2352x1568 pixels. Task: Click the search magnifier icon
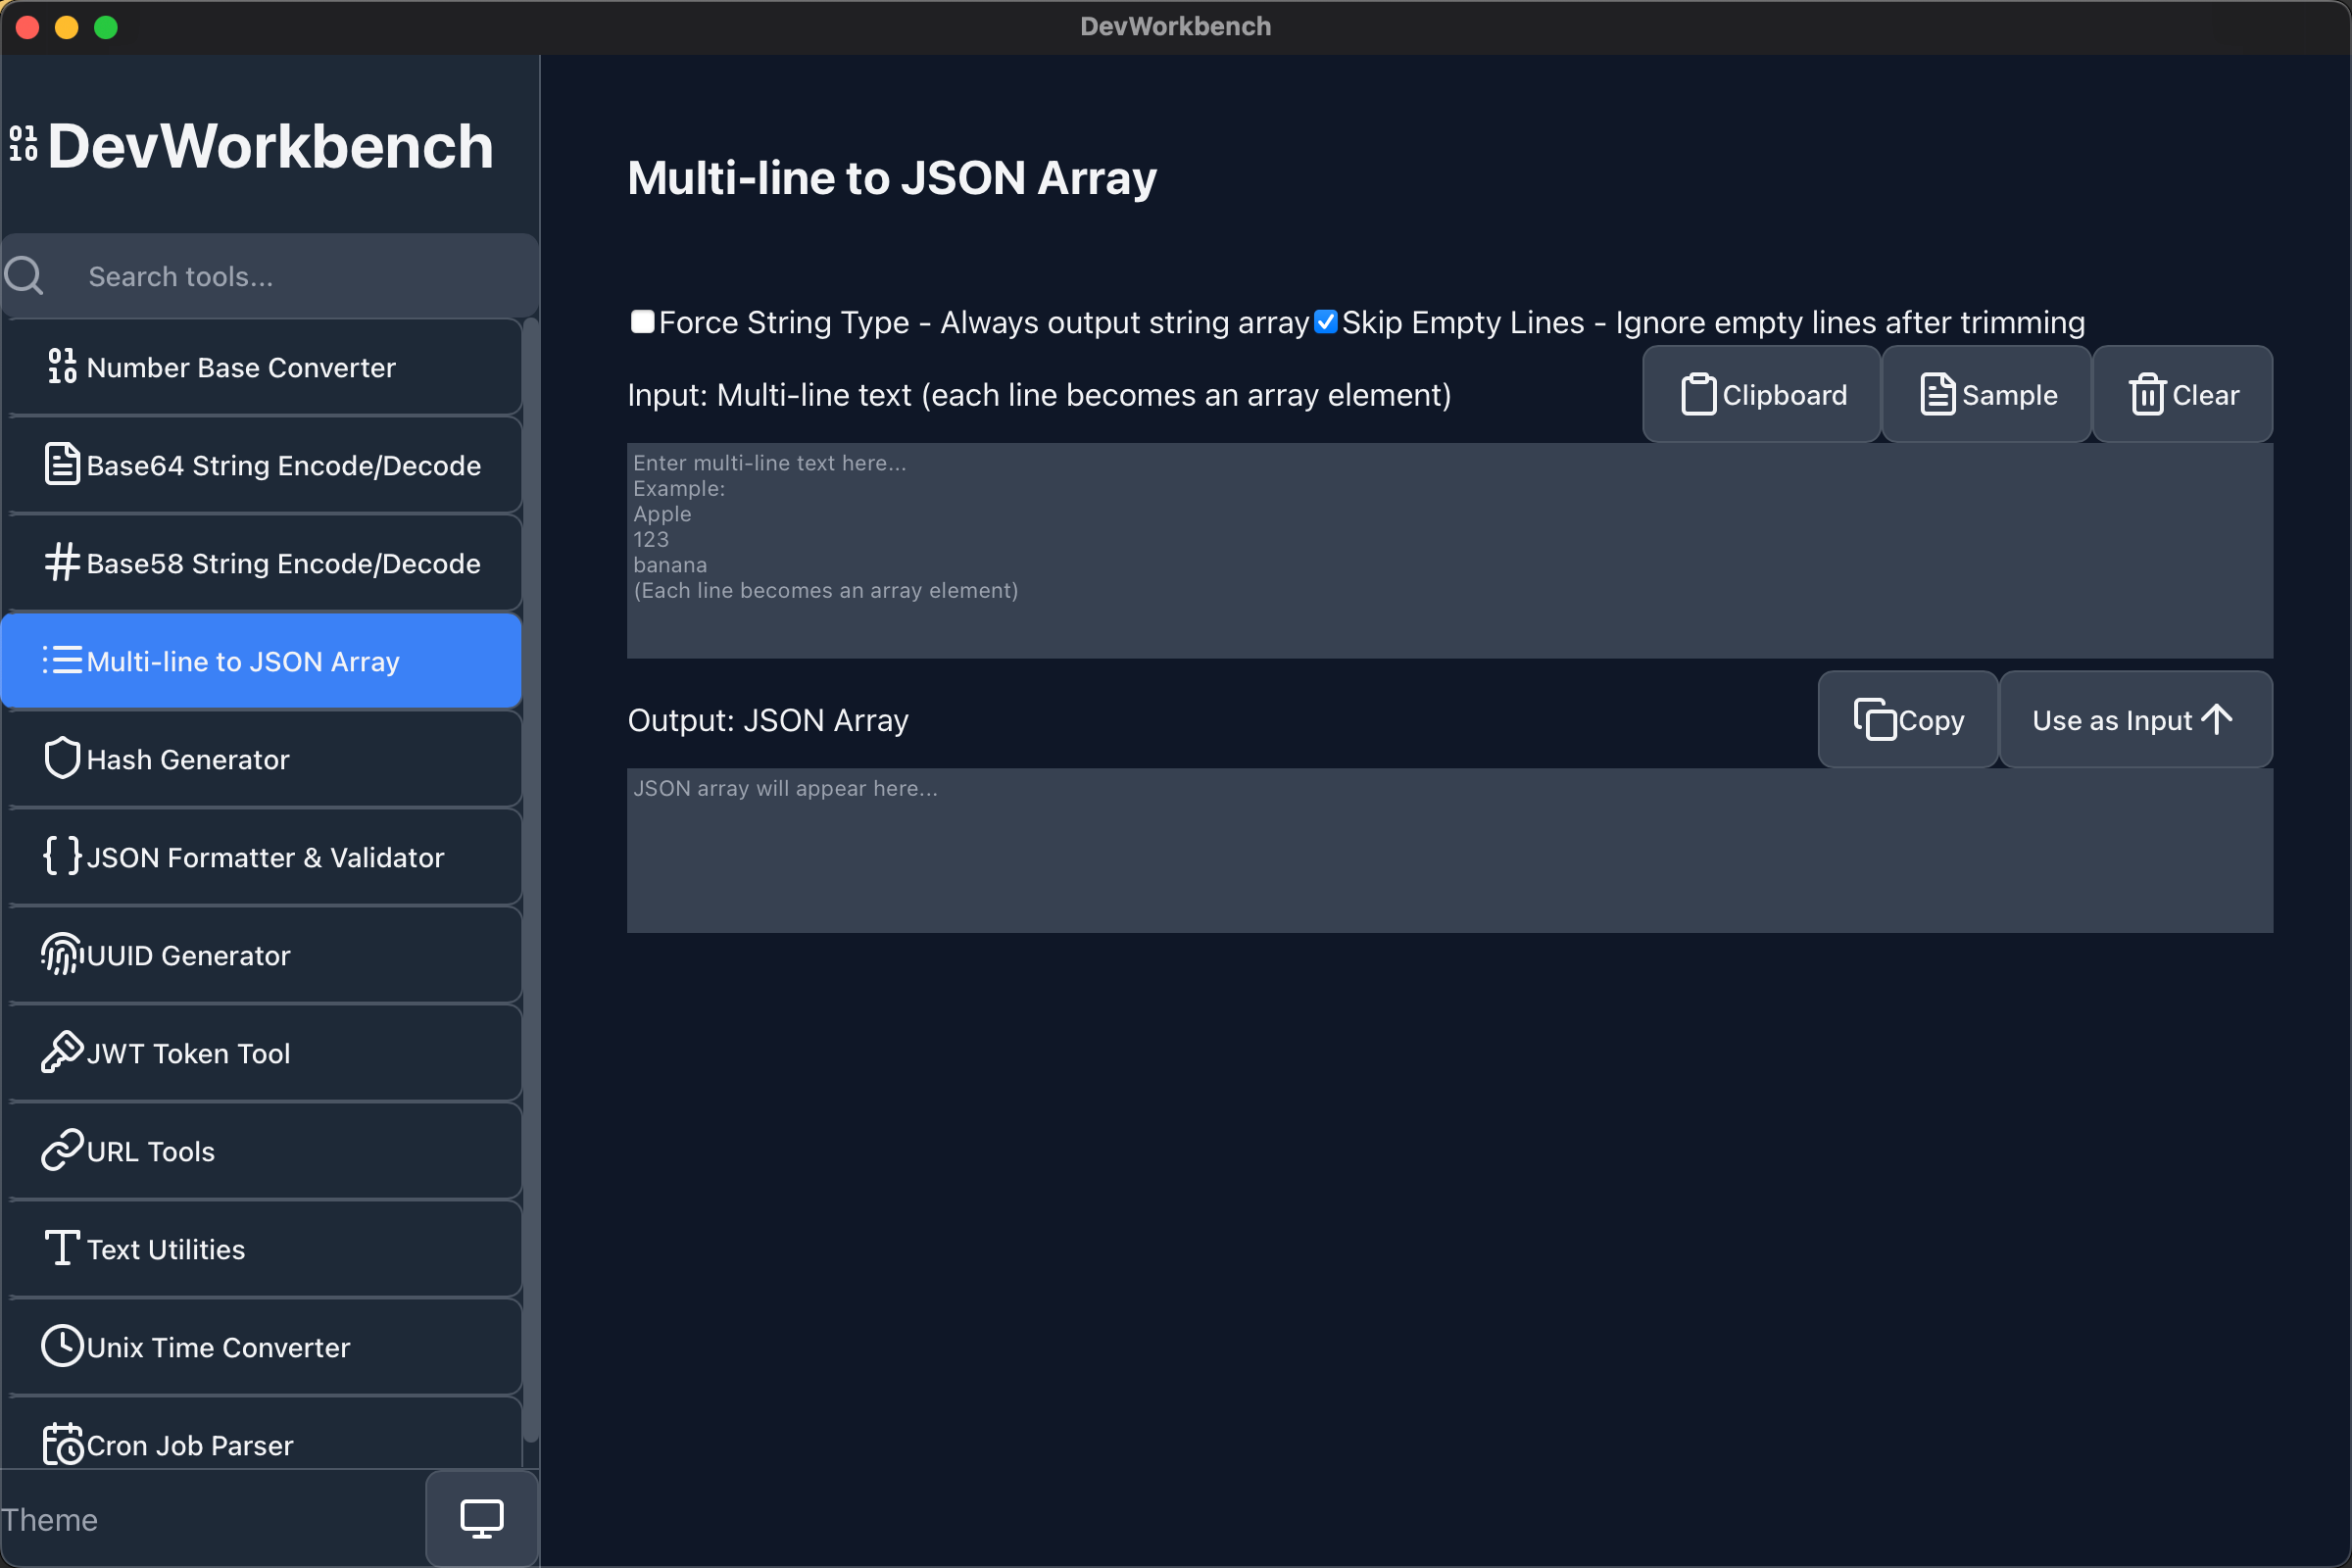coord(24,276)
